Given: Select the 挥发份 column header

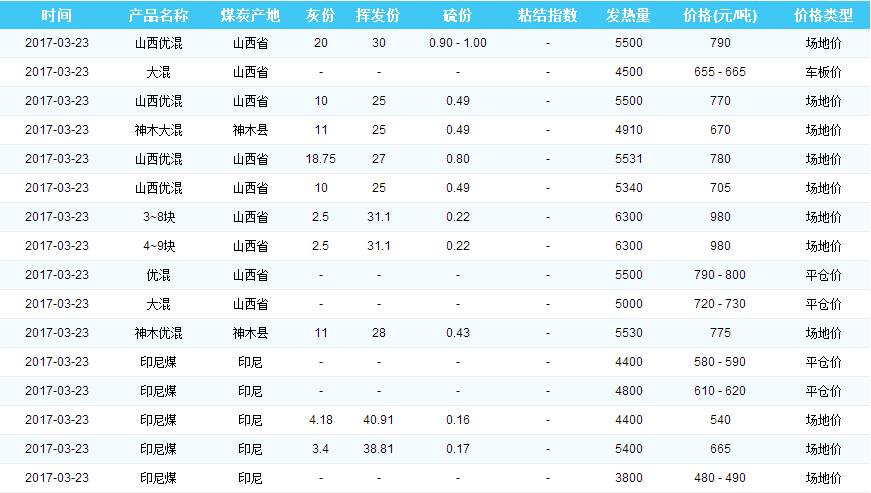Looking at the screenshot, I should 378,16.
